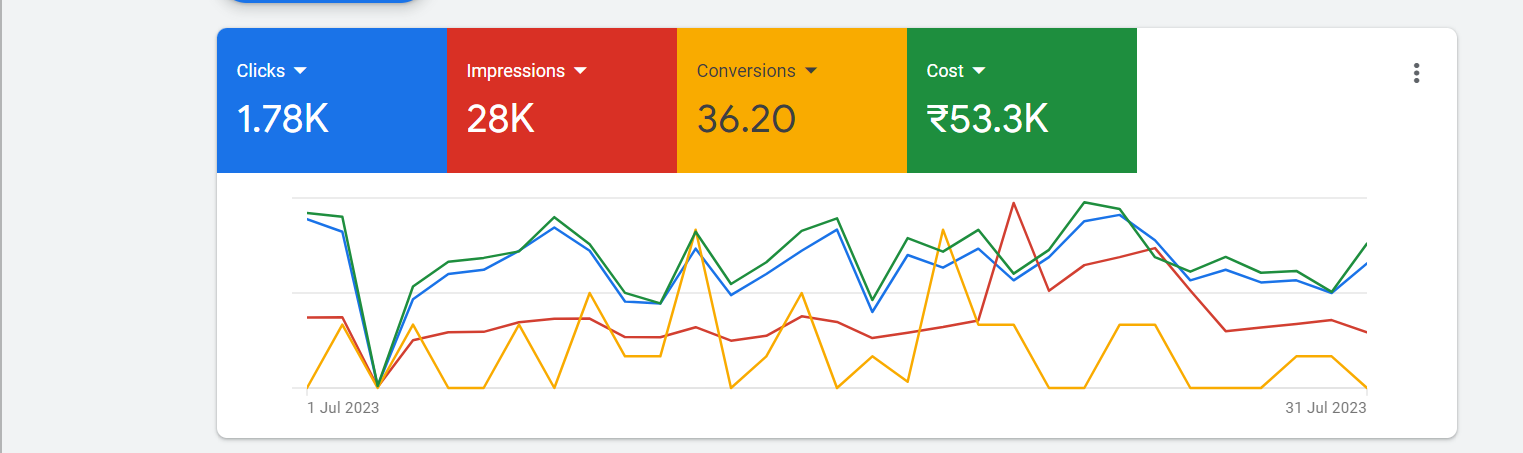Click the 1 Jul 2023 axis label
The width and height of the screenshot is (1523, 453).
point(343,408)
